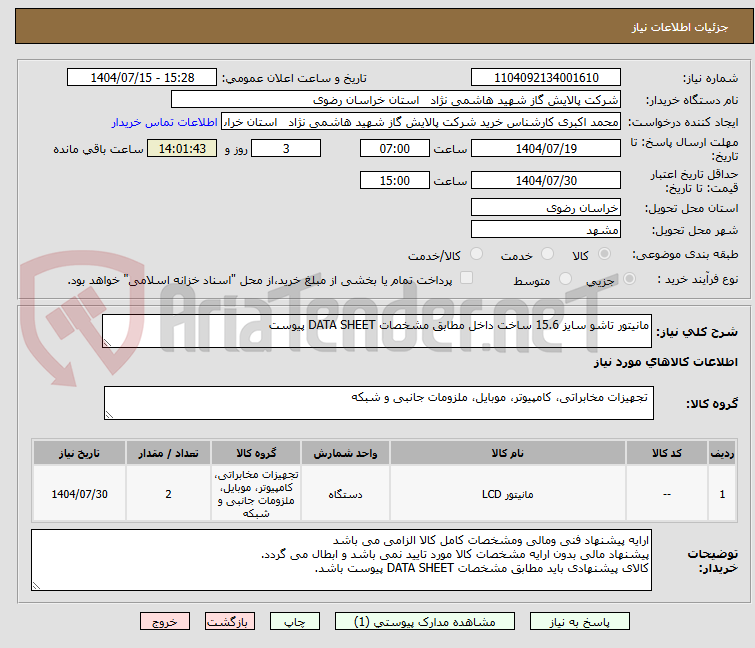The image size is (755, 648).
Task: Click the نام دستگاه خریدار field
Action: [396, 100]
